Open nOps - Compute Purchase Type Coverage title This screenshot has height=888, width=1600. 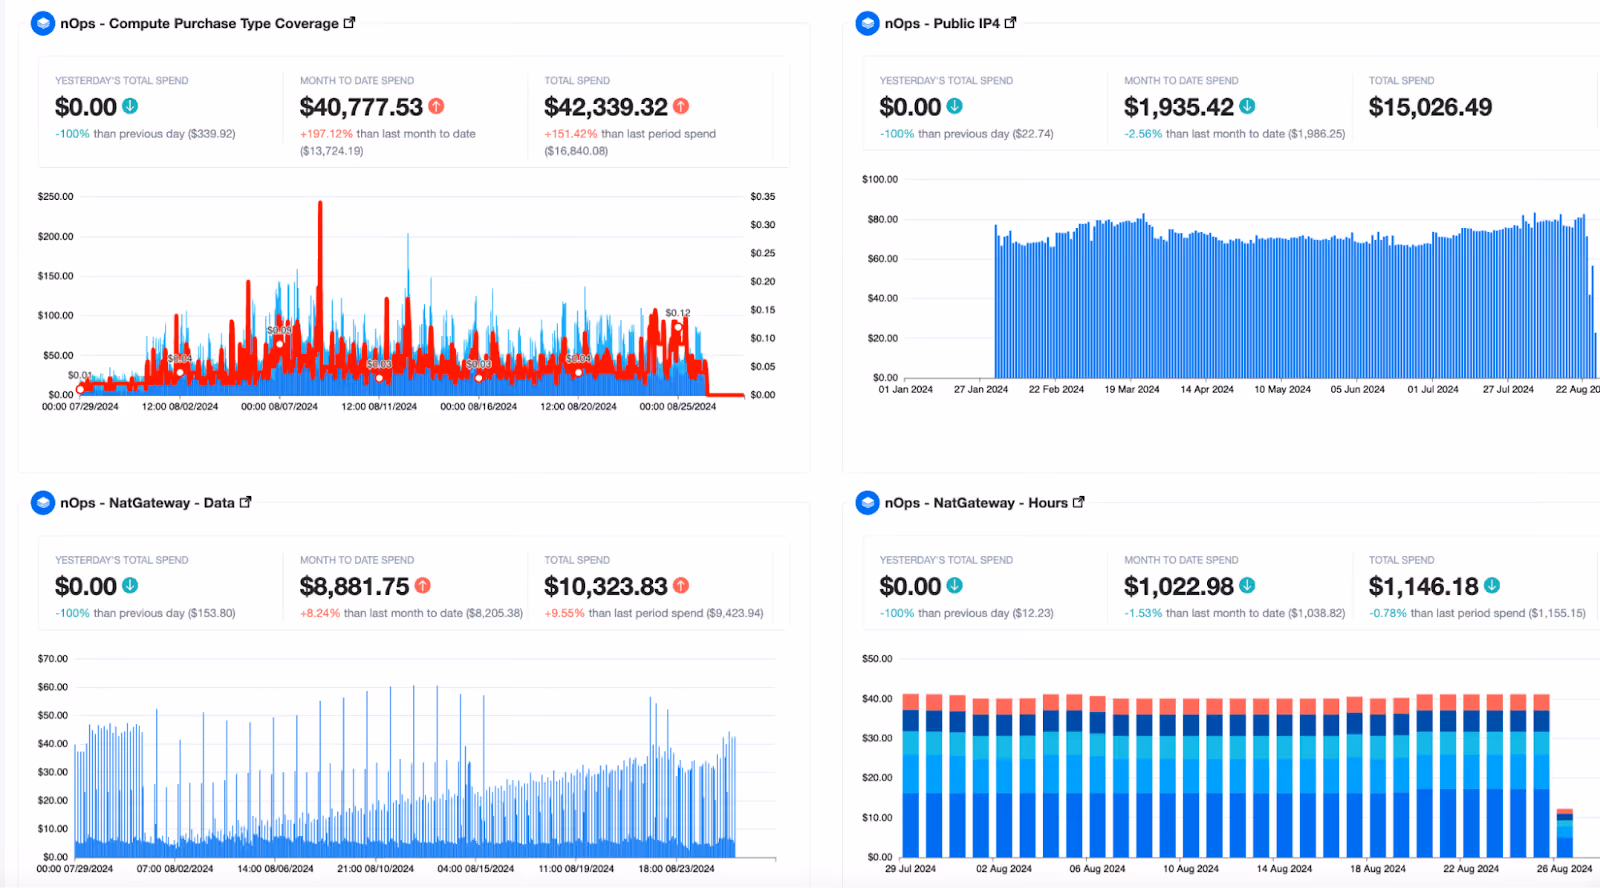click(x=199, y=23)
